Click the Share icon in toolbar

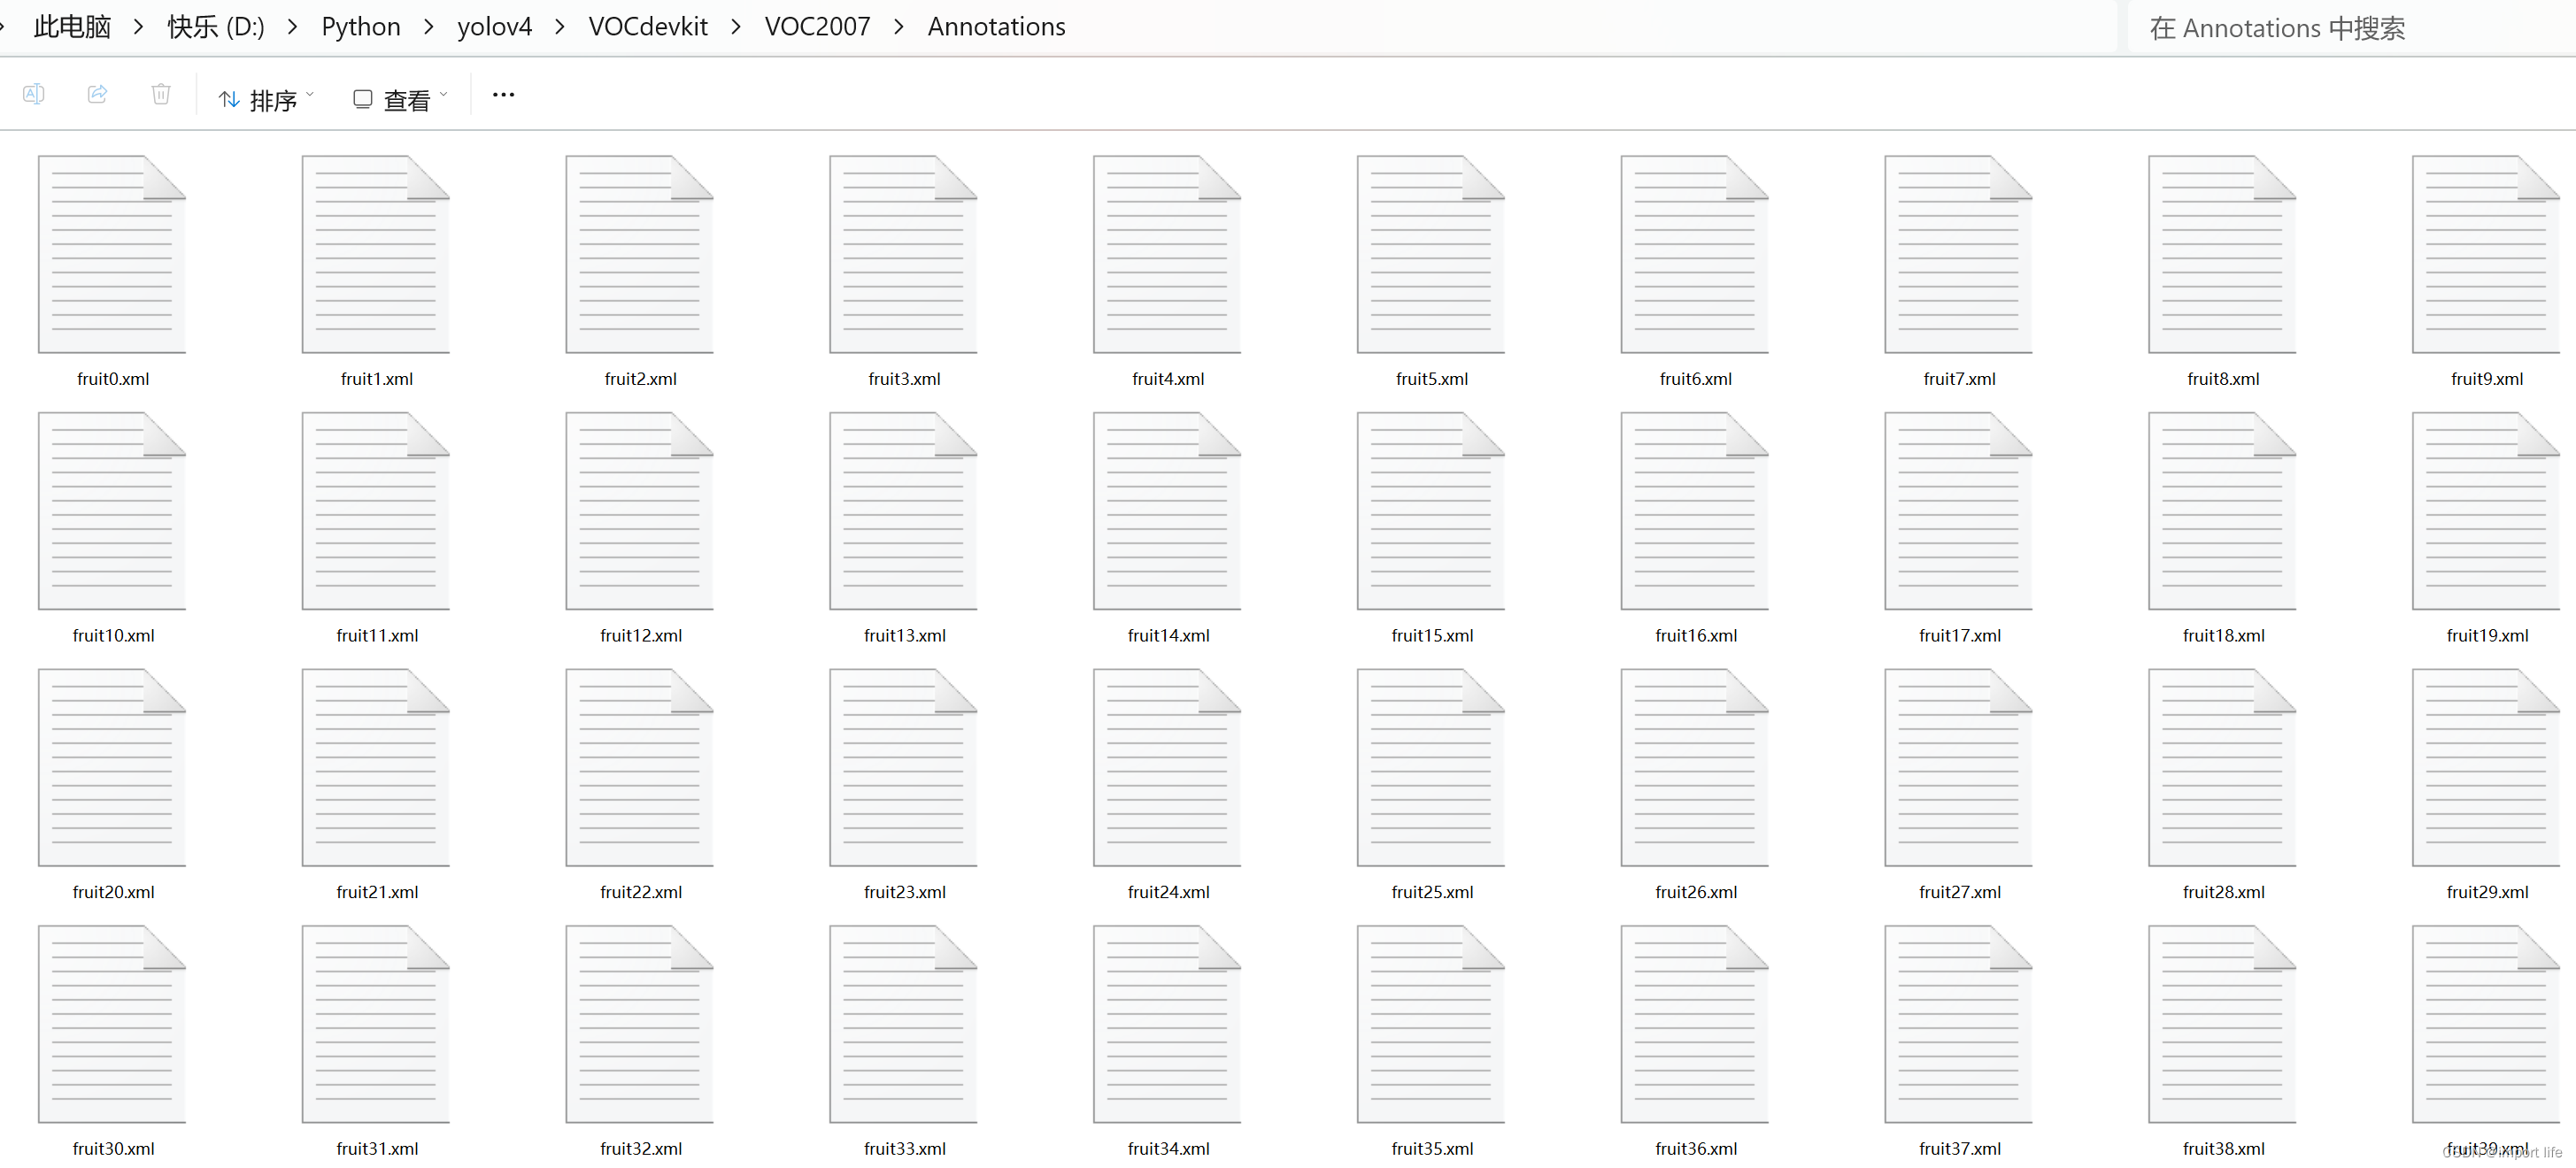(97, 94)
